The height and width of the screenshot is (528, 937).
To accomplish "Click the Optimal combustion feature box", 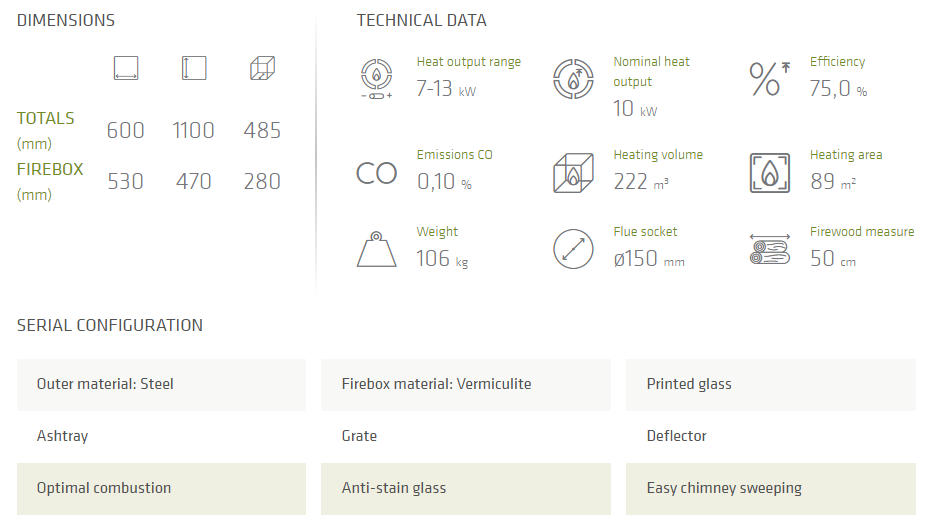I will (161, 488).
